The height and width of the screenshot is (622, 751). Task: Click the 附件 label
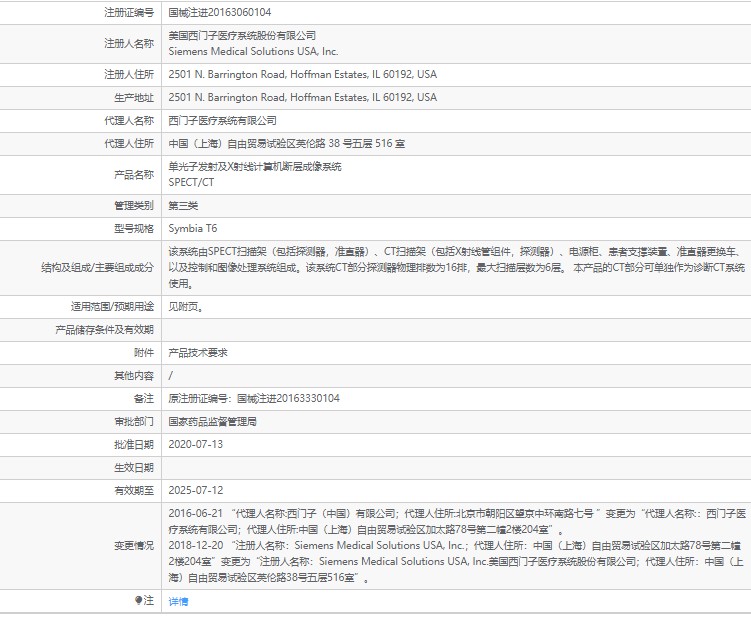144,353
